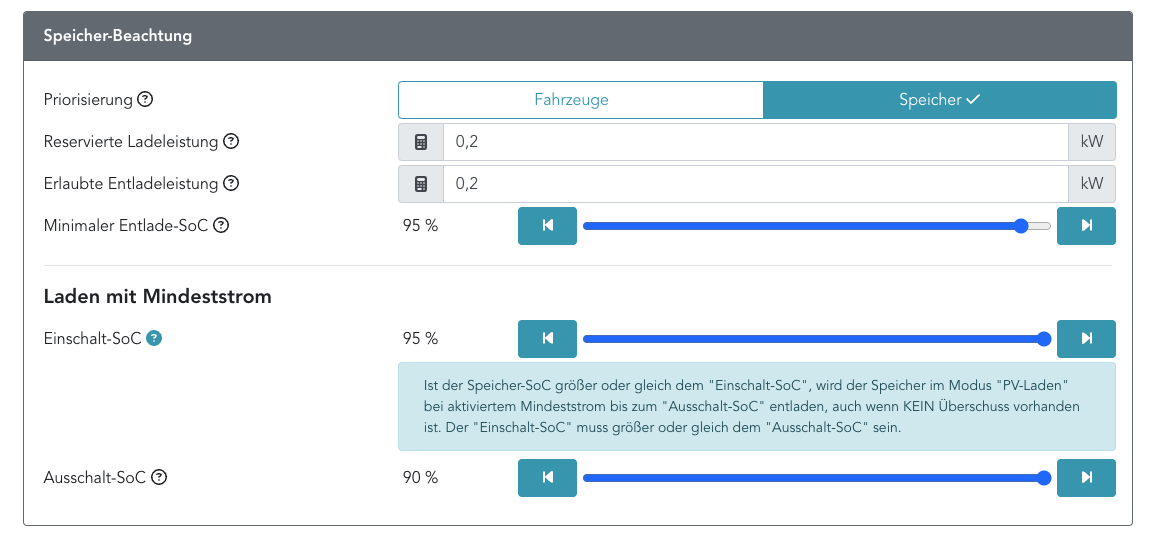1164x536 pixels.
Task: Click calculator icon for Reservierte Ladeleistung
Action: [421, 142]
